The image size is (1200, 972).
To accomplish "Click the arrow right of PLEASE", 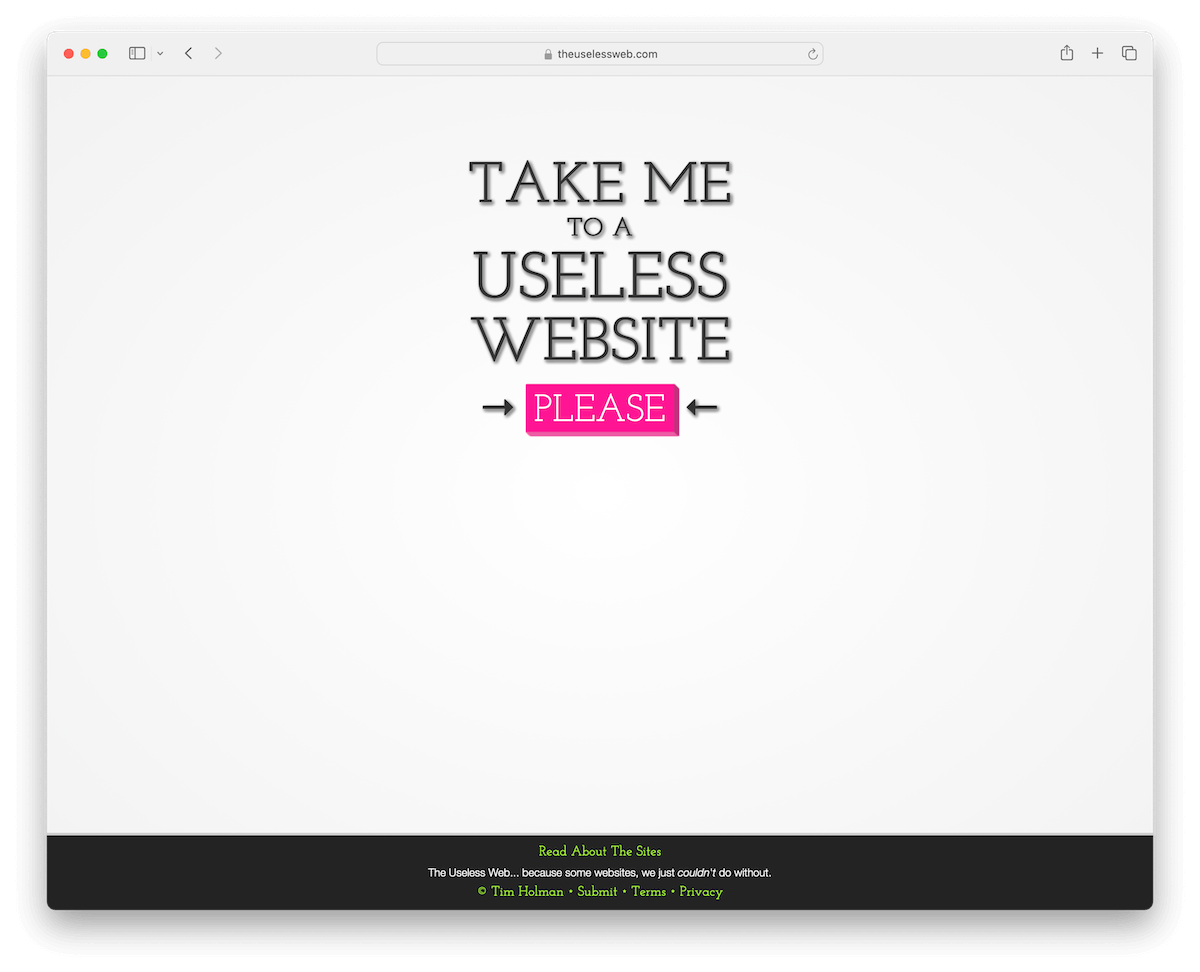I will [x=703, y=408].
